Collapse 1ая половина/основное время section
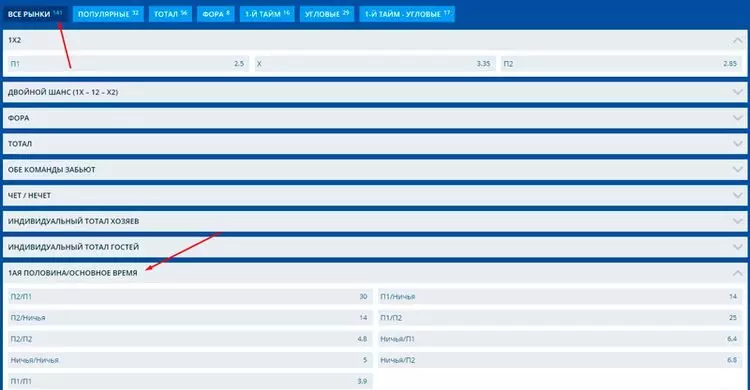 click(737, 273)
